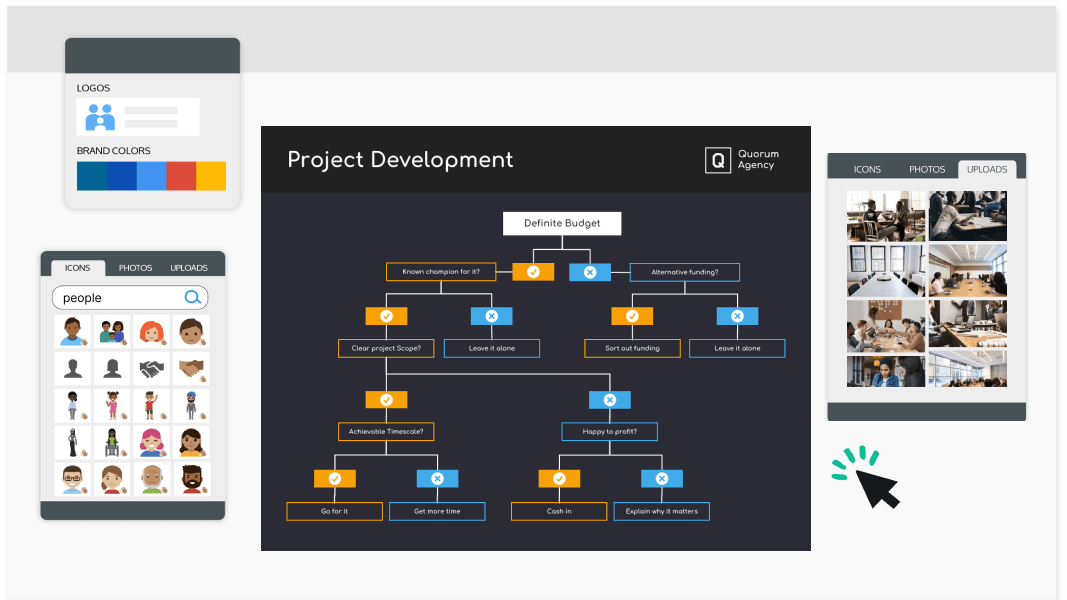This screenshot has height=600, width=1067.
Task: Pick the brown ponytail woman in red icon
Action: 112,479
